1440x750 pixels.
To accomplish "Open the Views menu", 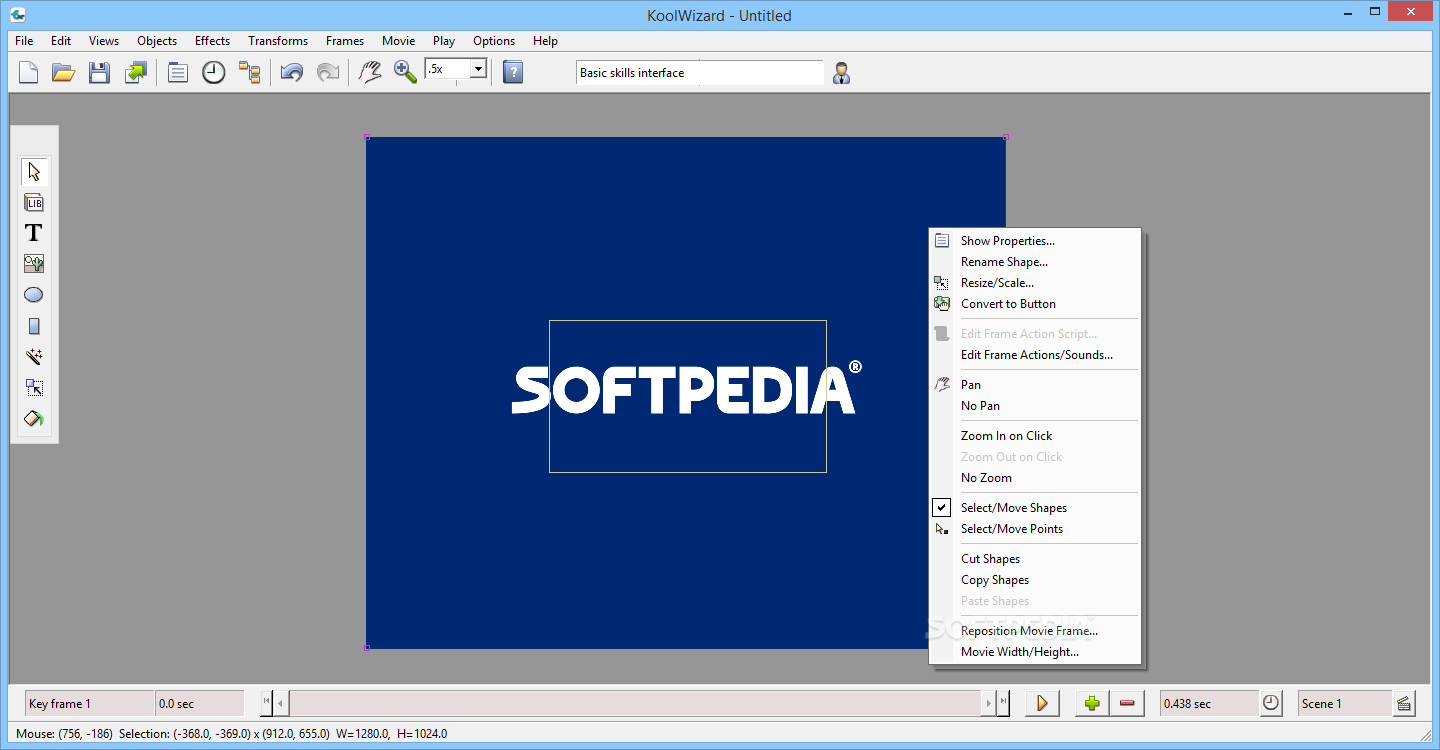I will coord(104,41).
